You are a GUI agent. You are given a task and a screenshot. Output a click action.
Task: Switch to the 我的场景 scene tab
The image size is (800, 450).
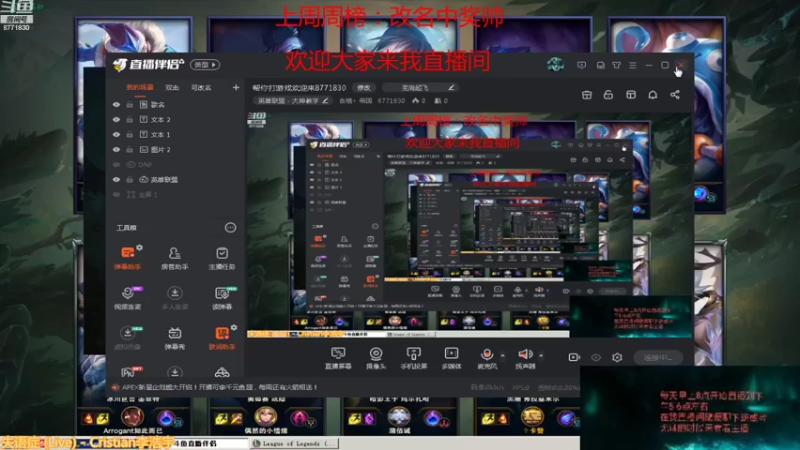click(x=140, y=87)
